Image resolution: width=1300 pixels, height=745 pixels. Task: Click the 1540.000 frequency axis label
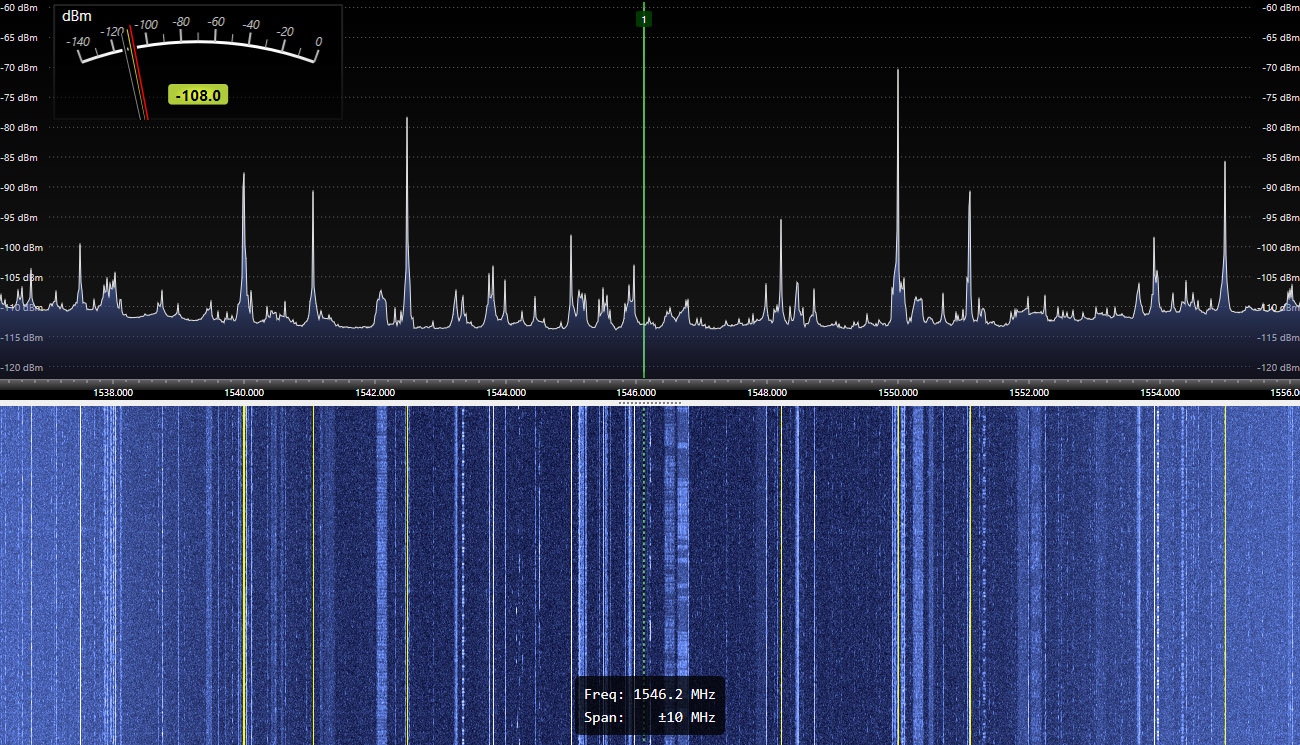244,393
